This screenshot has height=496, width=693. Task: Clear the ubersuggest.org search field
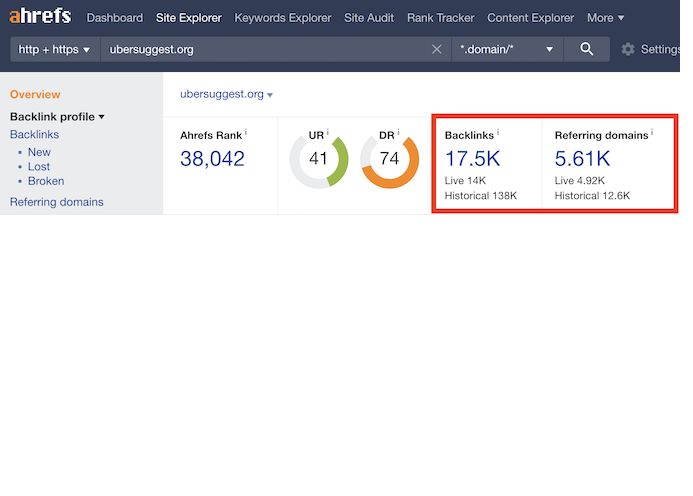(437, 49)
